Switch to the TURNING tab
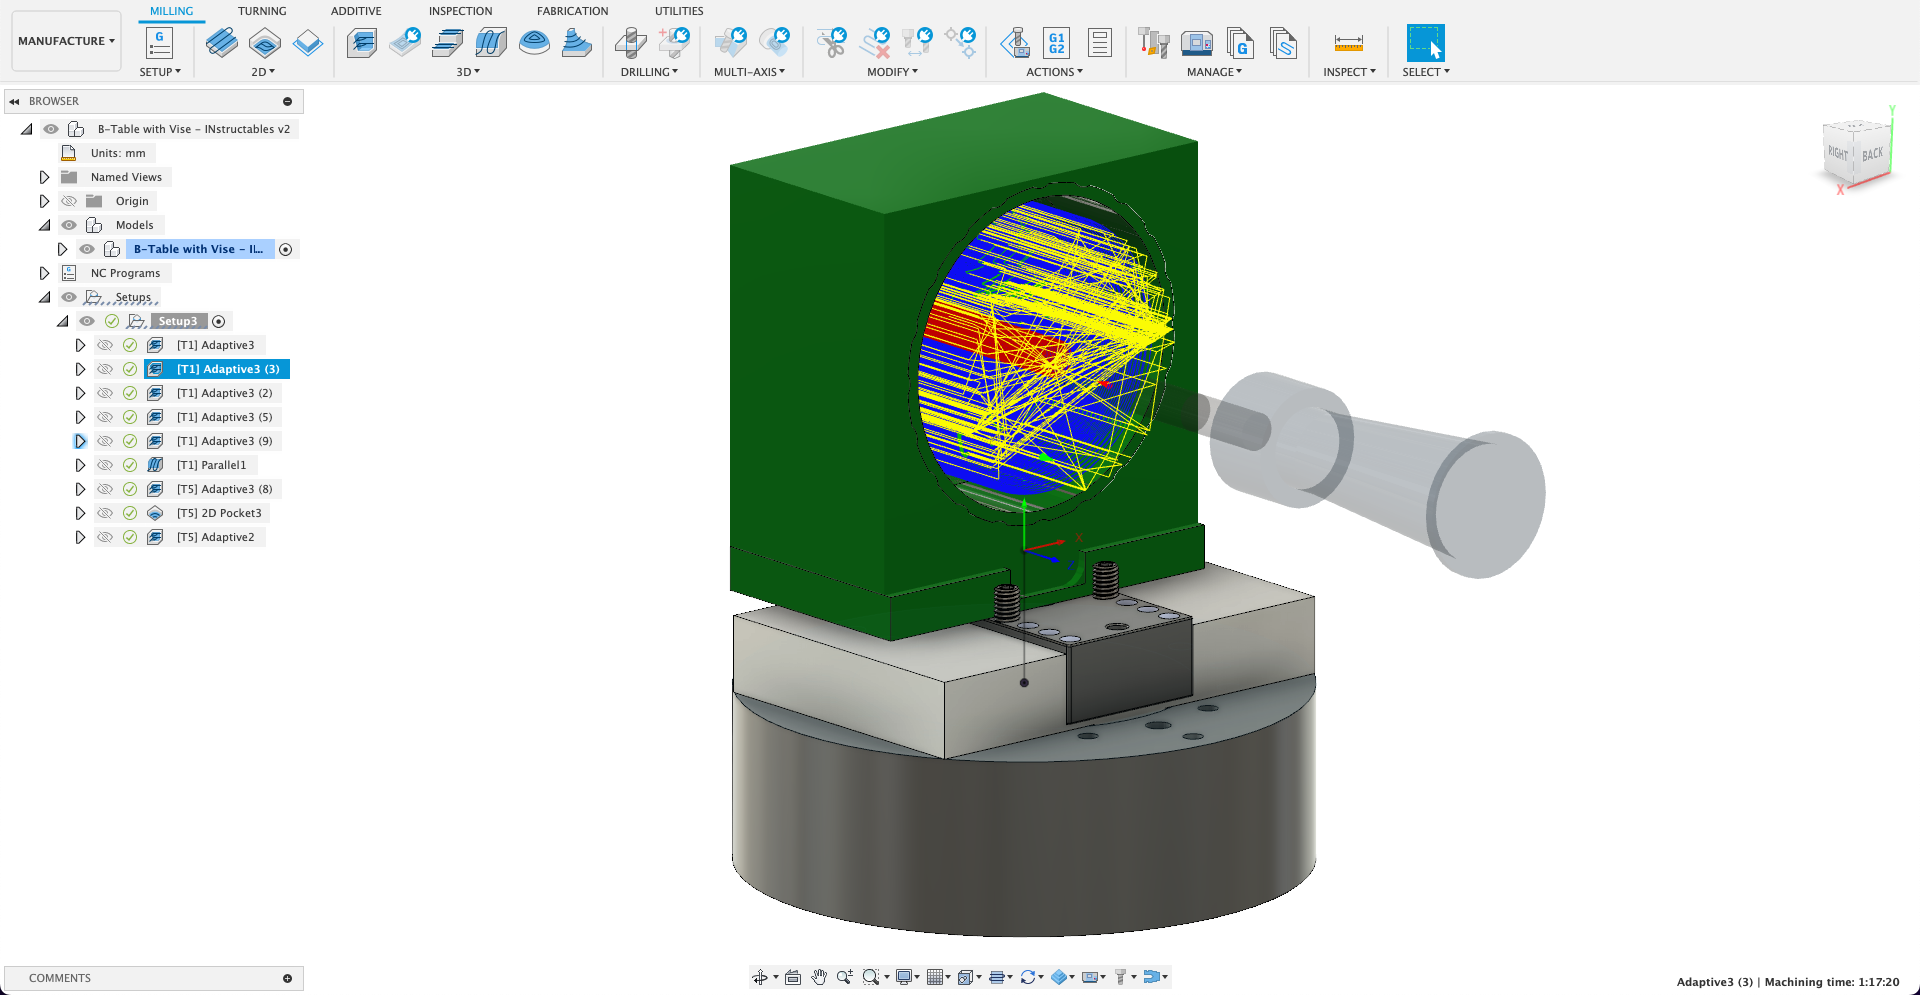This screenshot has height=995, width=1920. coord(262,11)
